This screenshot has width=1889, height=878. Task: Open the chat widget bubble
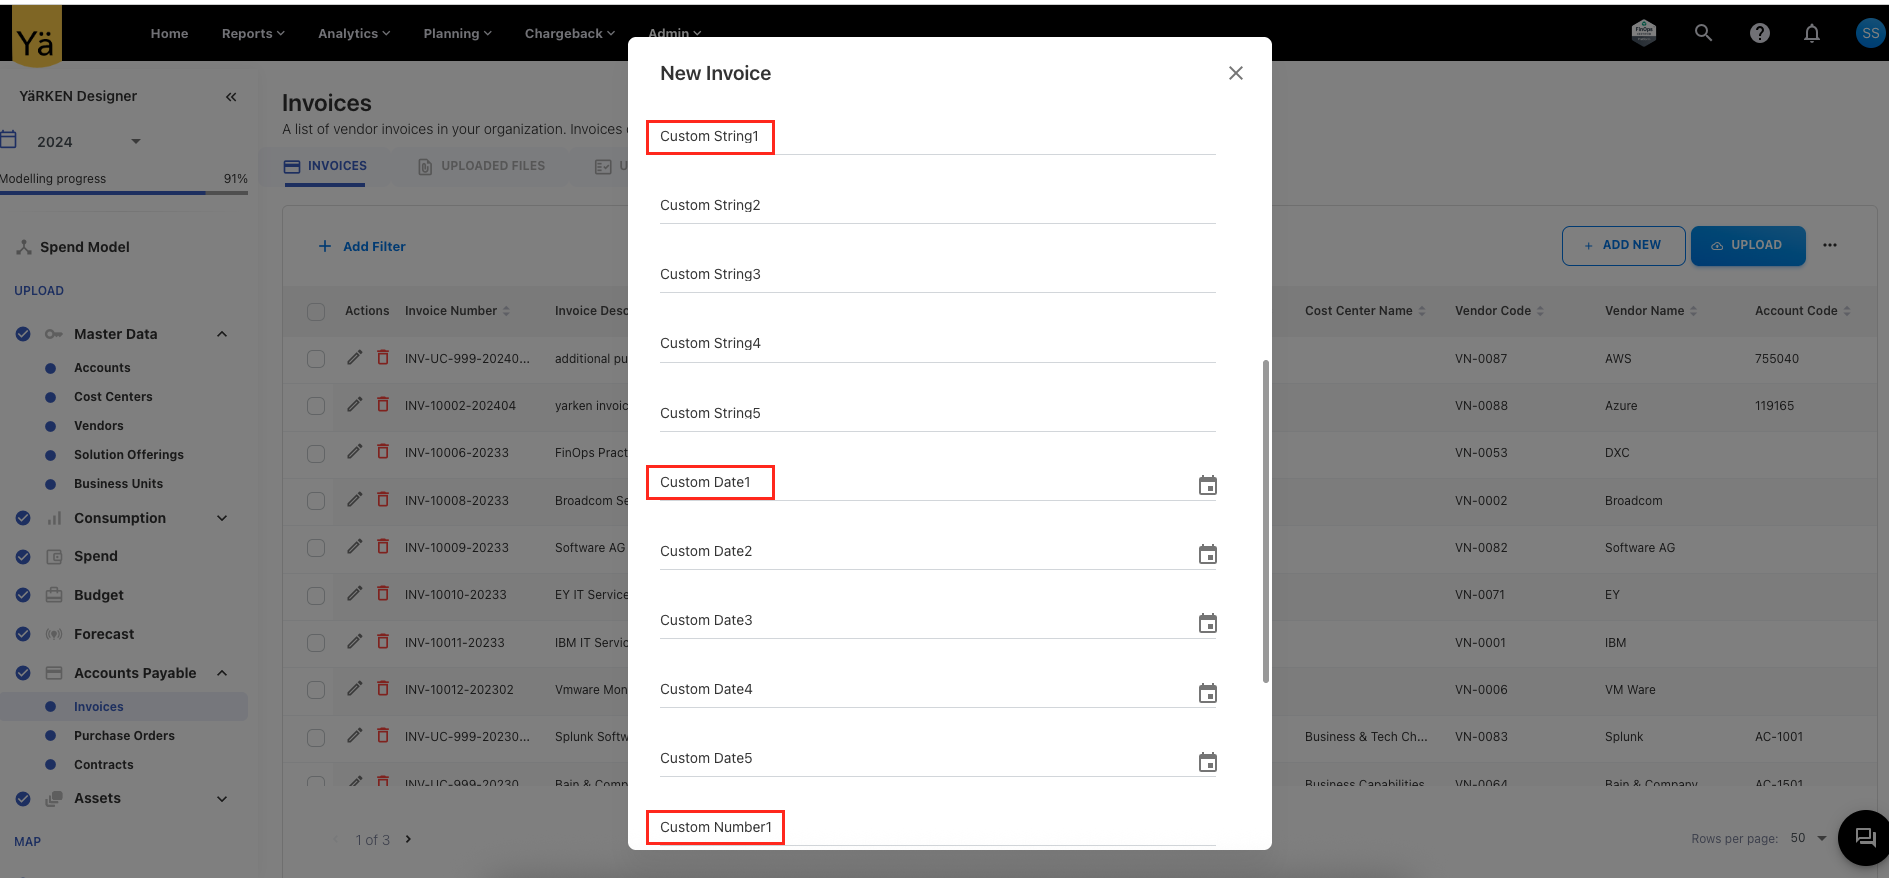tap(1864, 838)
